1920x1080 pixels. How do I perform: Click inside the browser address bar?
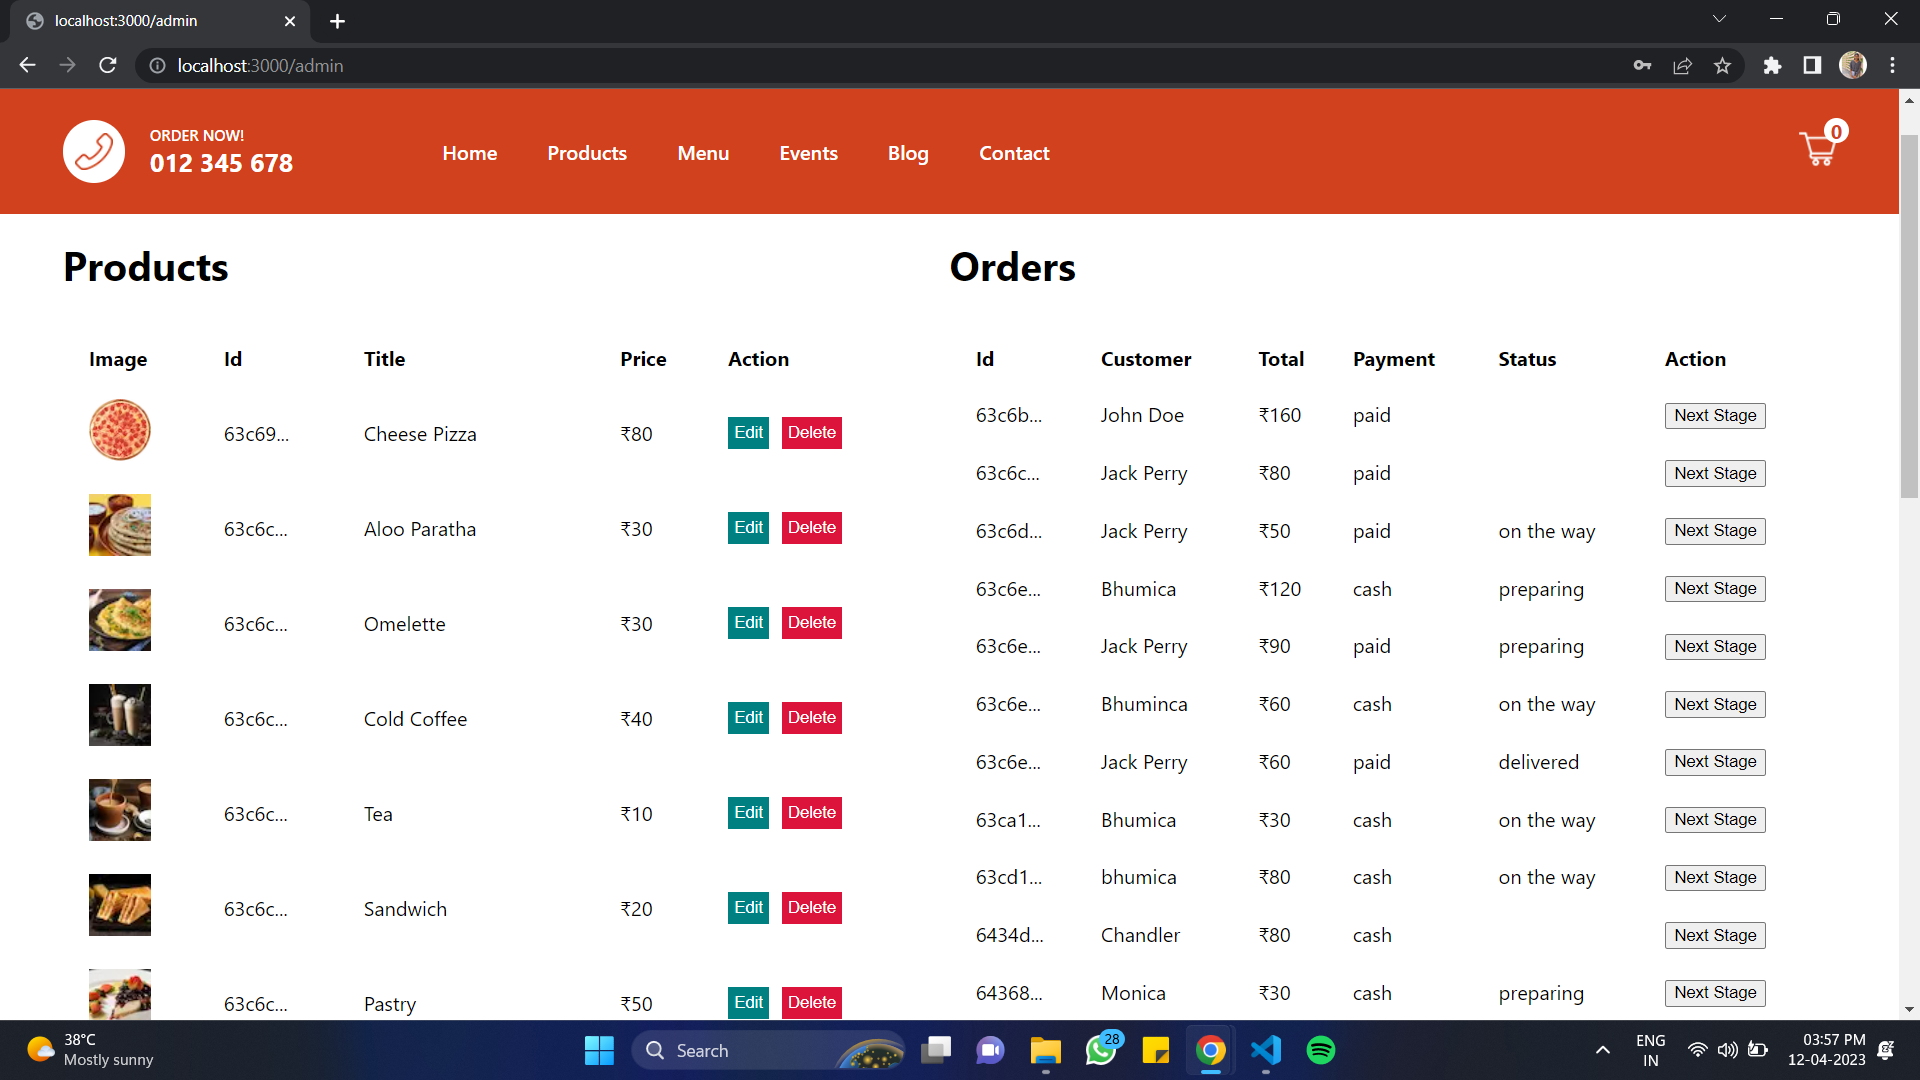(400, 65)
